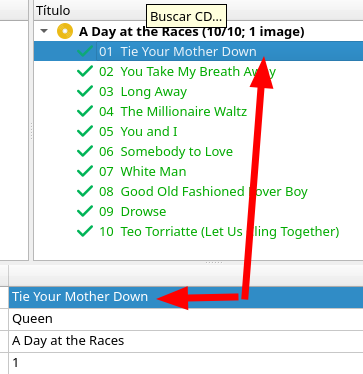363x374 pixels.
Task: Click green checkmark beside Tie Your Mother Down
Action: tap(85, 51)
